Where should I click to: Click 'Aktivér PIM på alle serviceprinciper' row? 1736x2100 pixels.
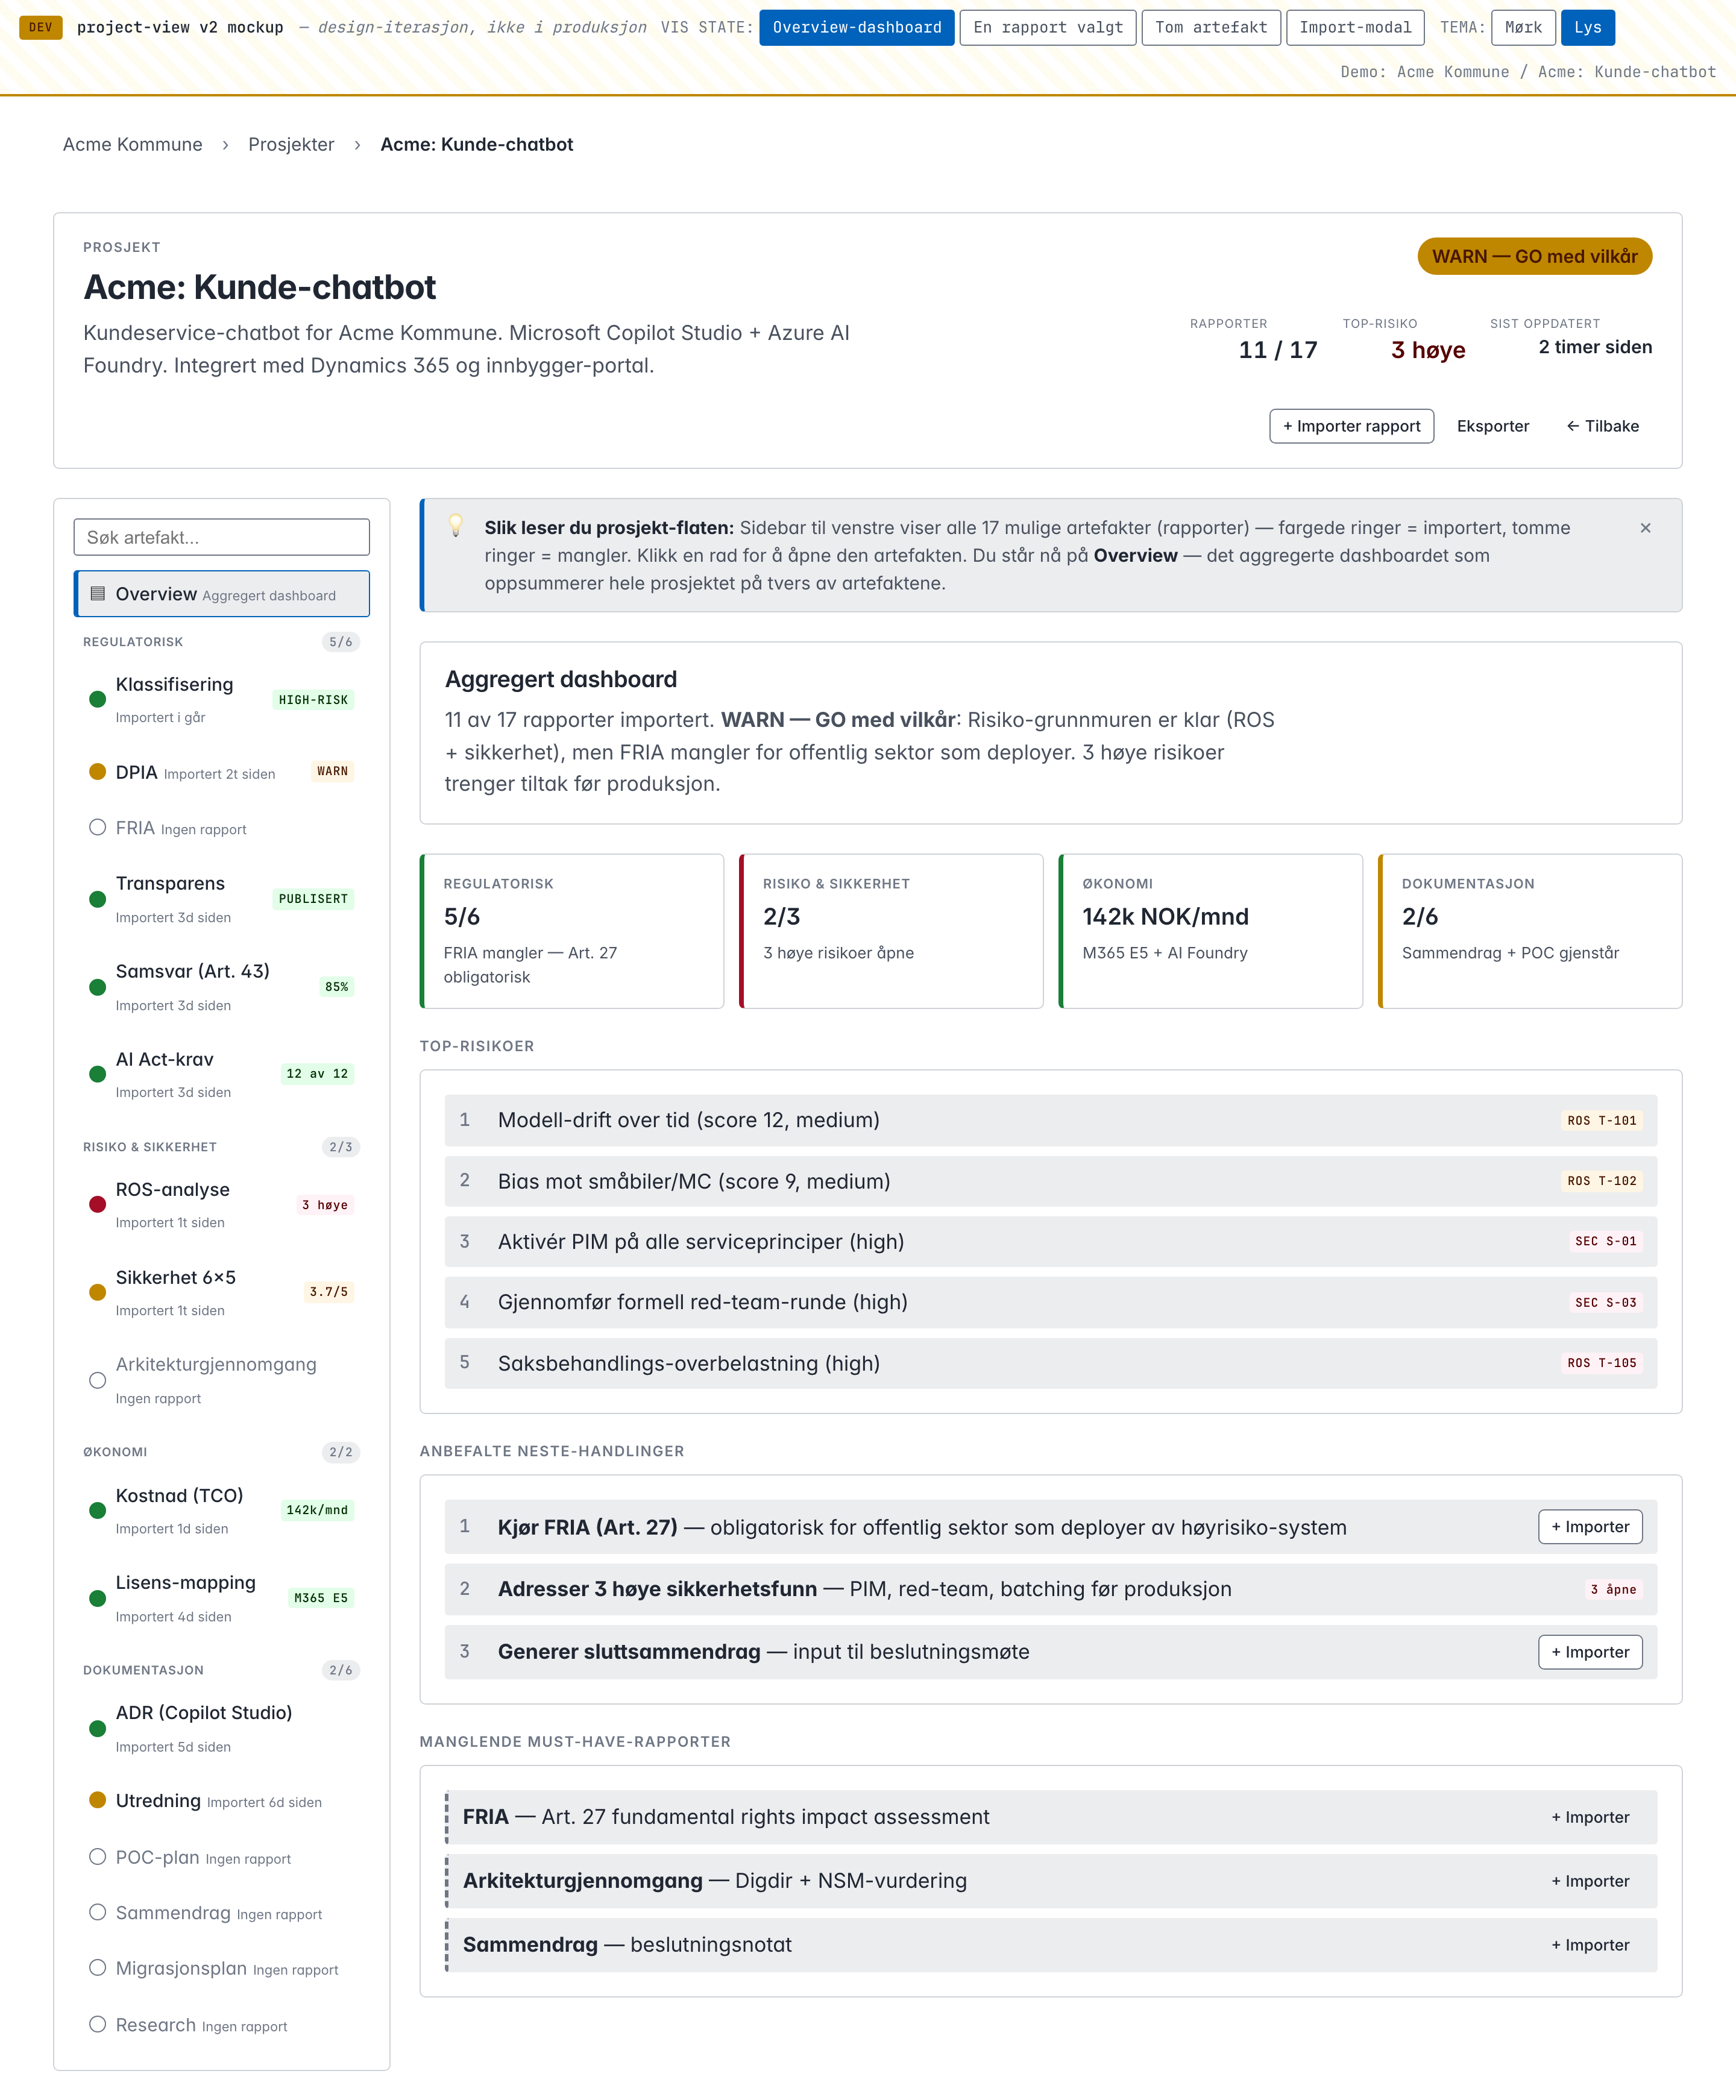pyautogui.click(x=1051, y=1242)
